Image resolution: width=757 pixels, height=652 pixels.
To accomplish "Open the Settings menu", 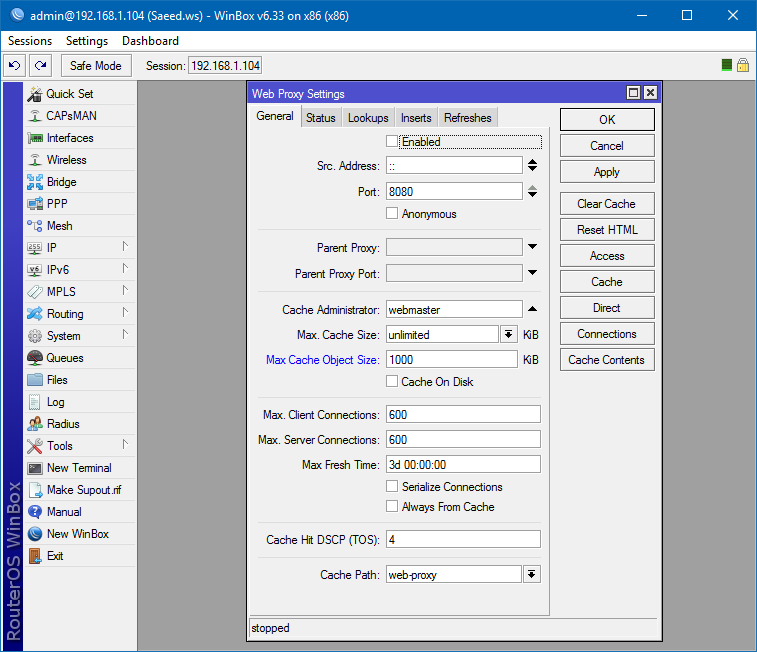I will tap(87, 41).
